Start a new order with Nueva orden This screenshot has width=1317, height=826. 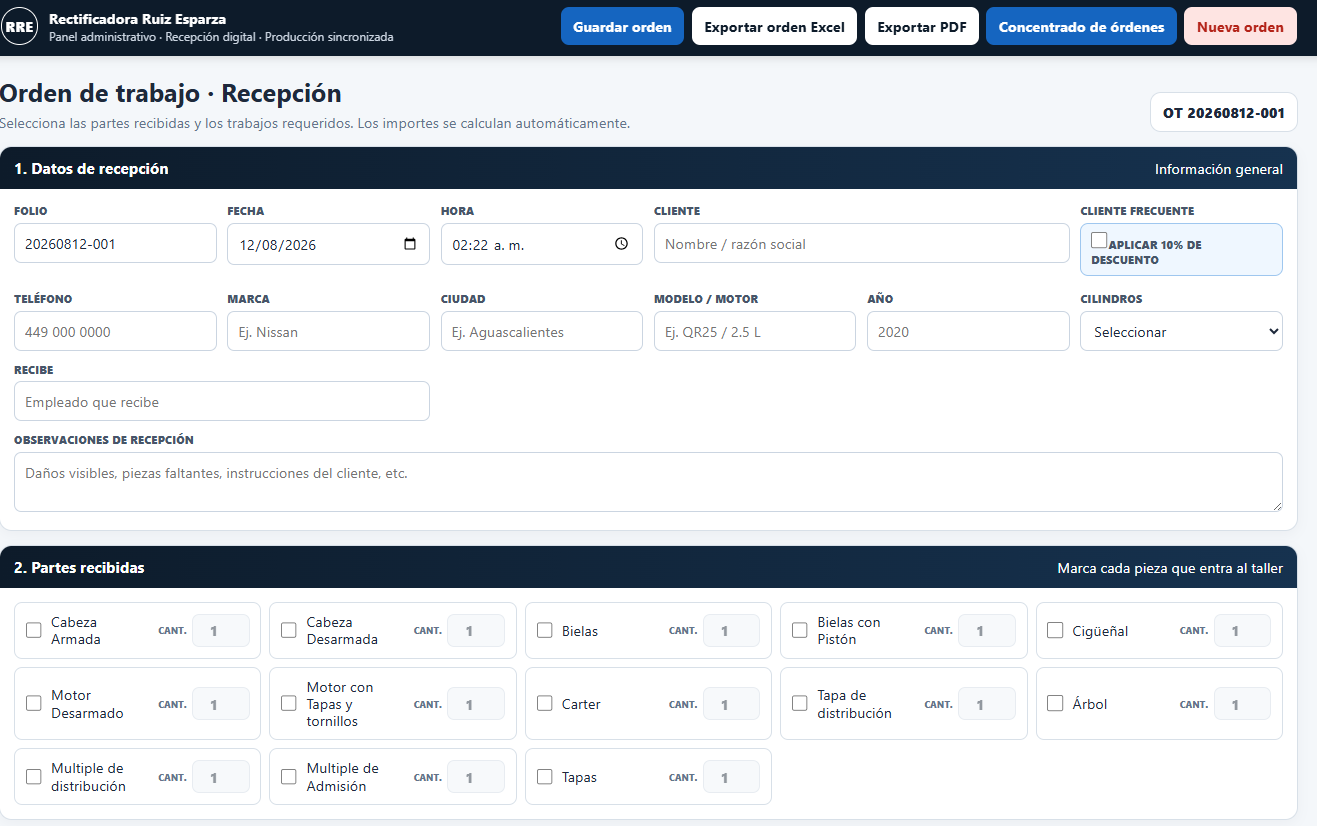click(x=1240, y=27)
